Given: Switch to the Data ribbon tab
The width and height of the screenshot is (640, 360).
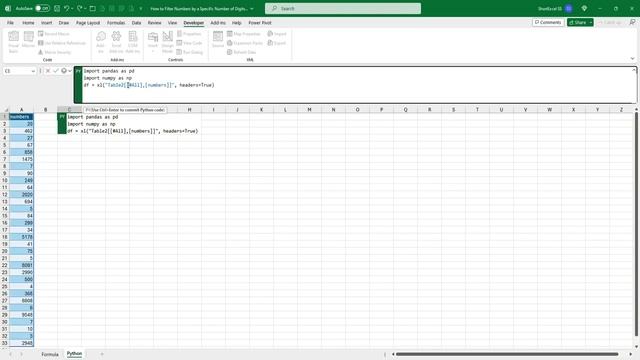Looking at the screenshot, I should click(136, 23).
